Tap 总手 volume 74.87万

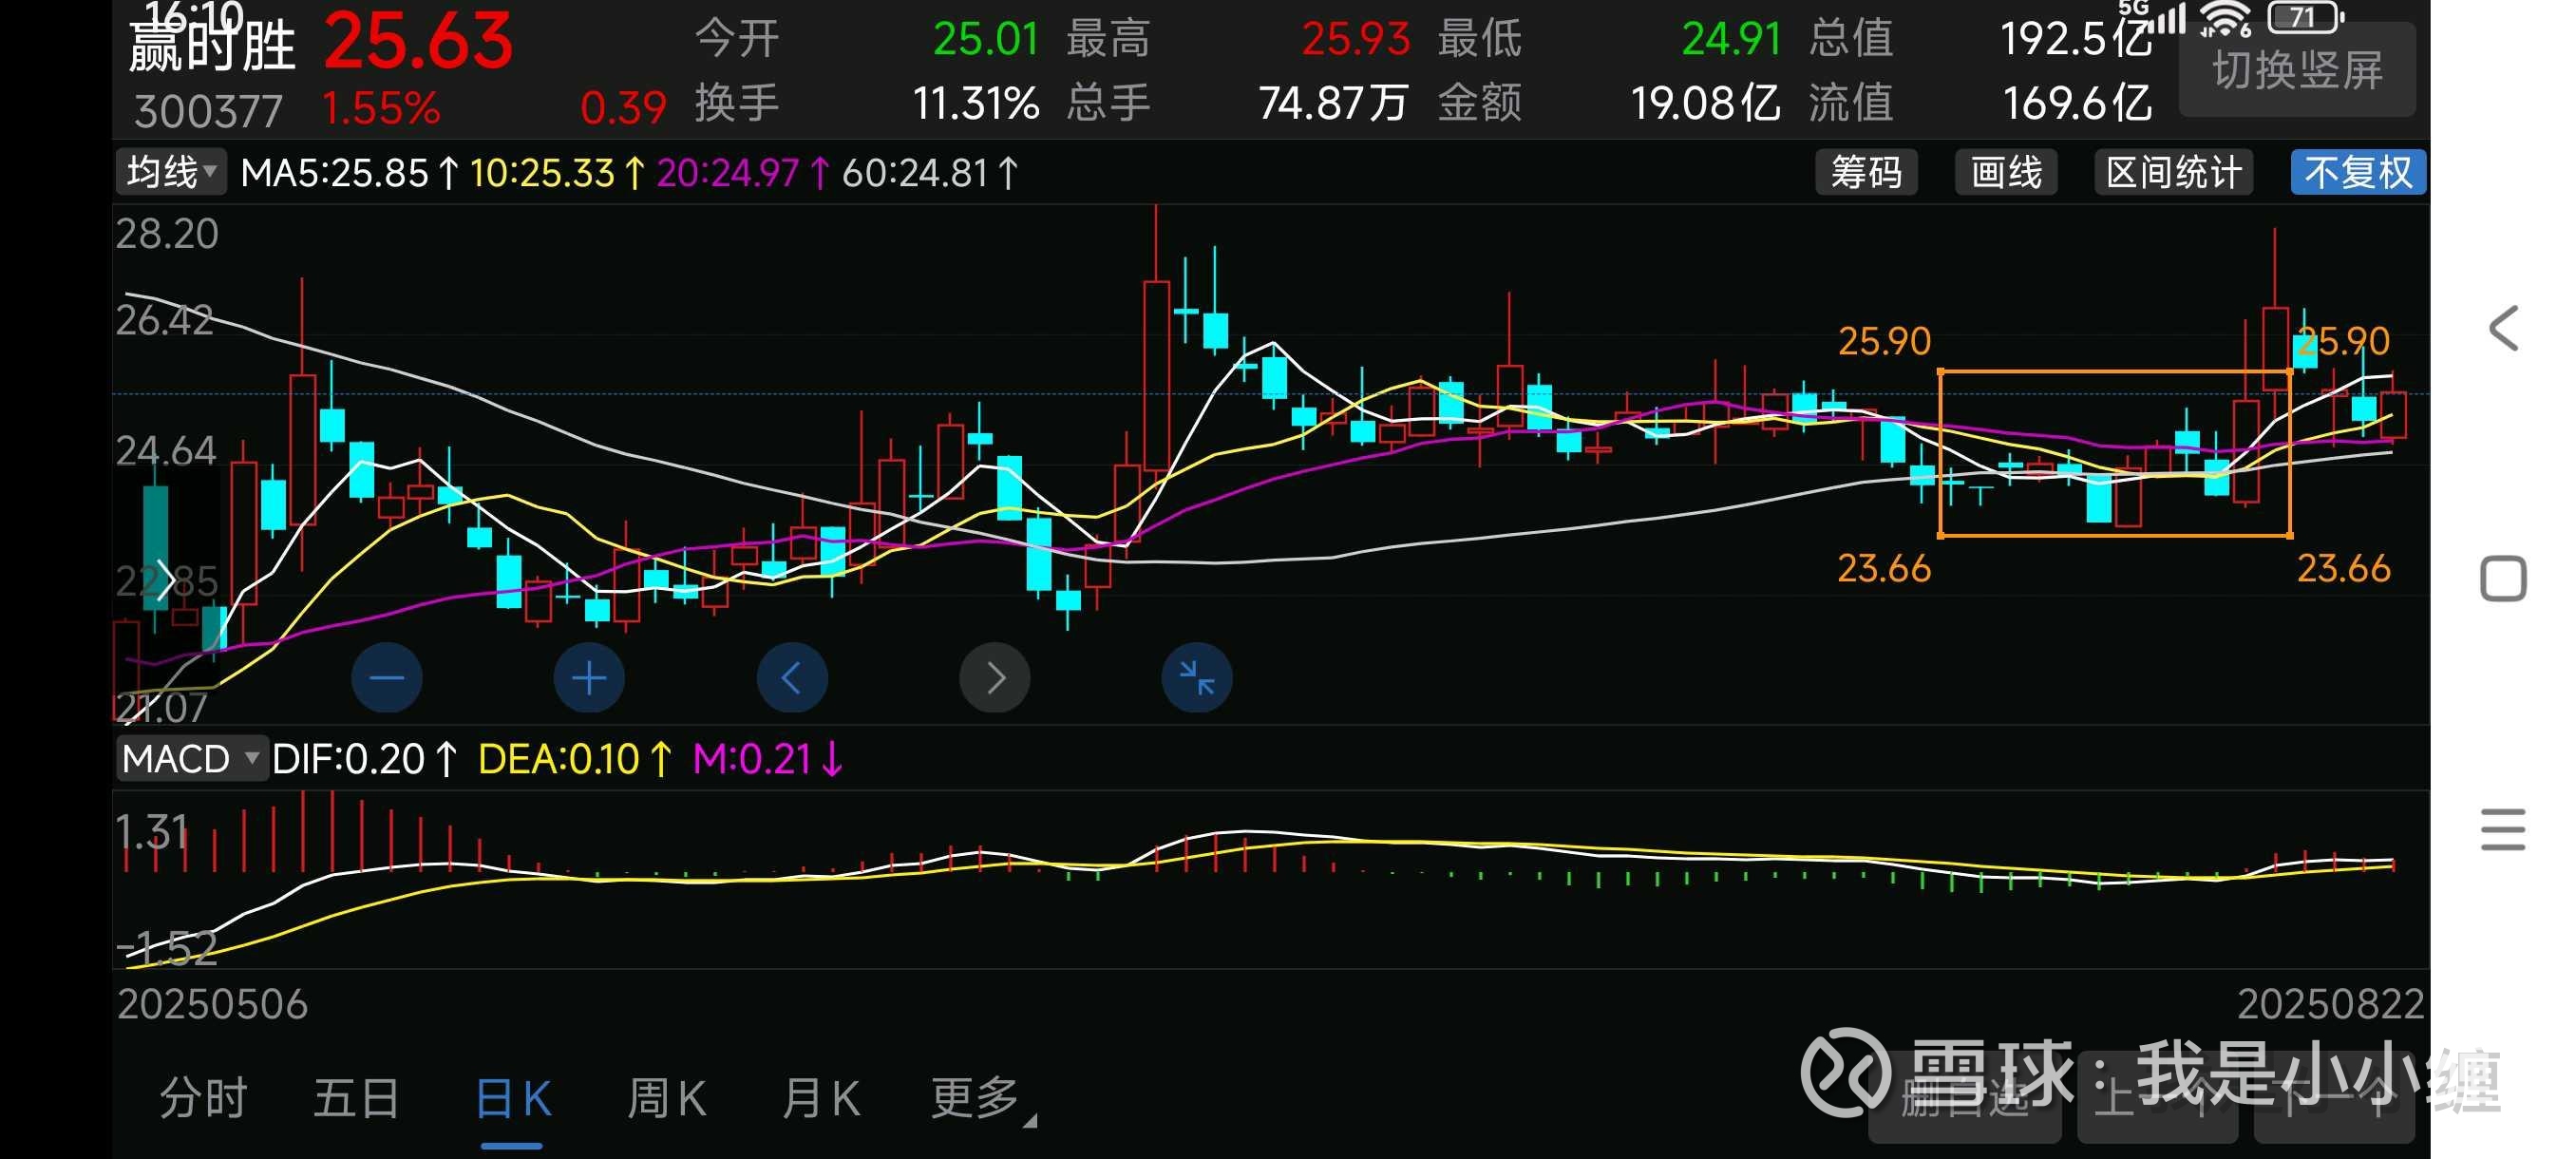[1333, 103]
